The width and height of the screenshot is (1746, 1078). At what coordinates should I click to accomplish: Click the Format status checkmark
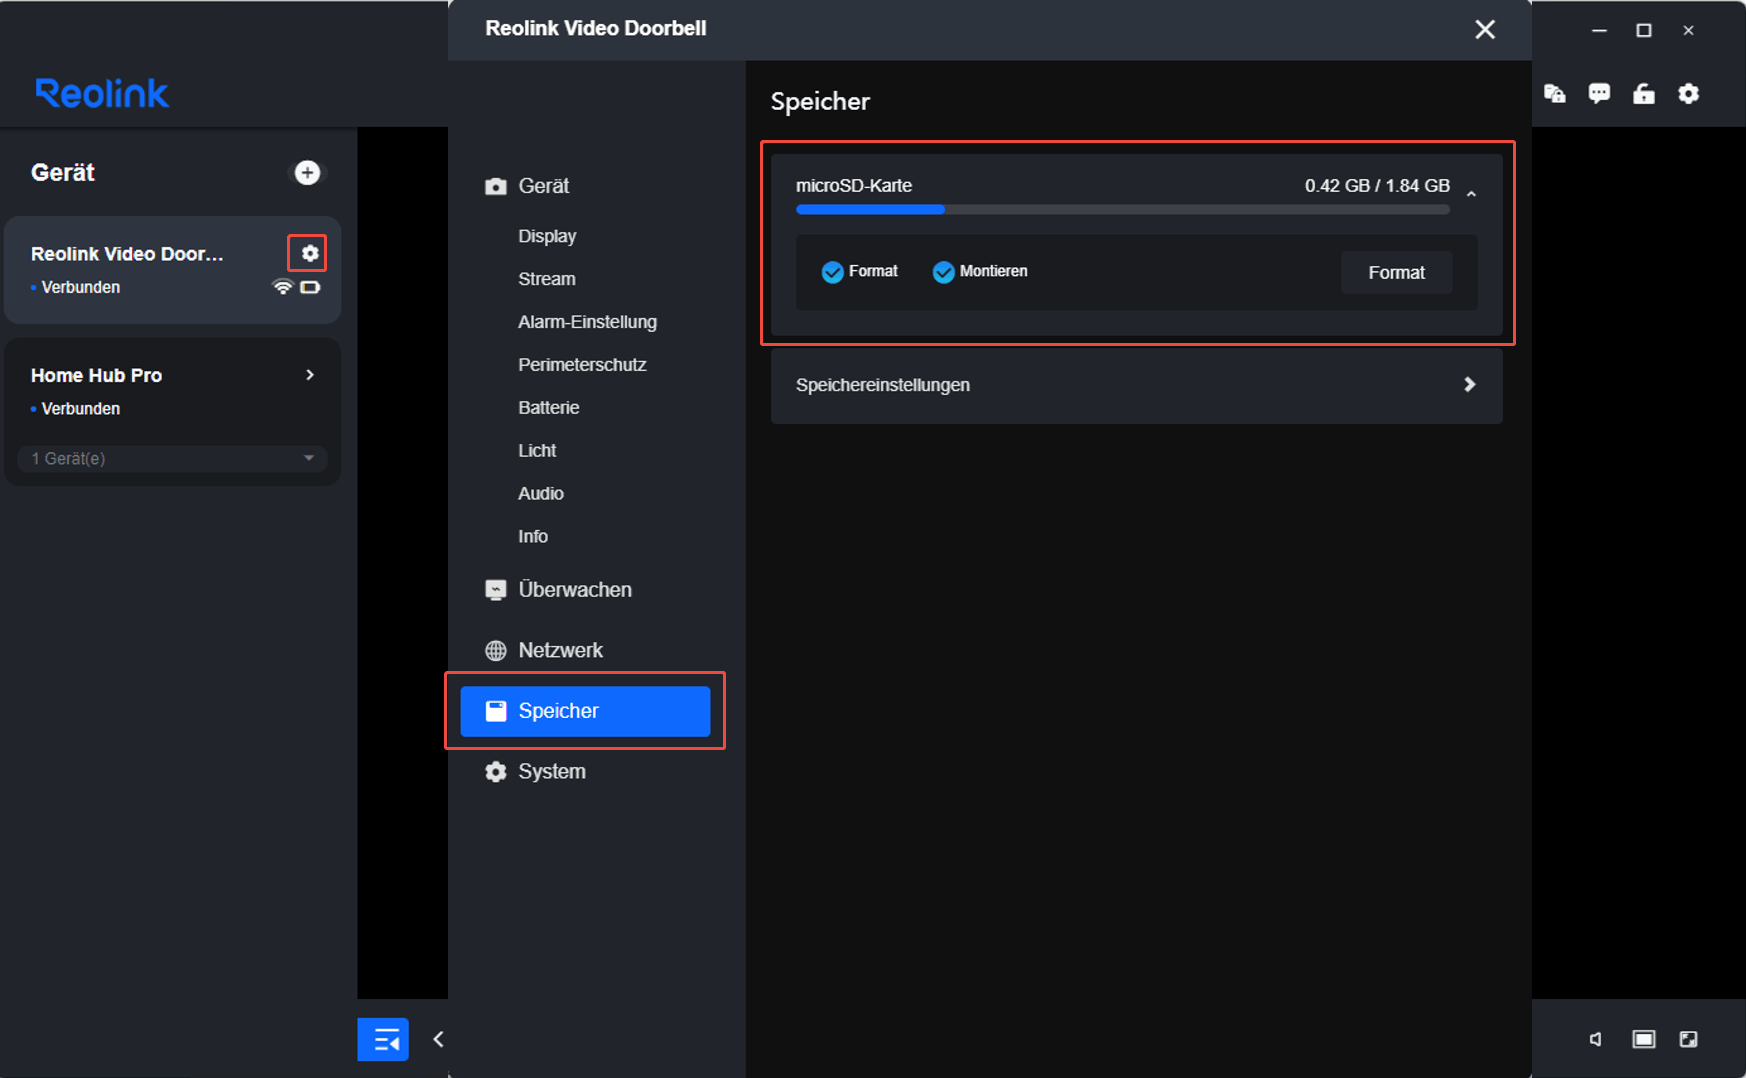click(832, 272)
